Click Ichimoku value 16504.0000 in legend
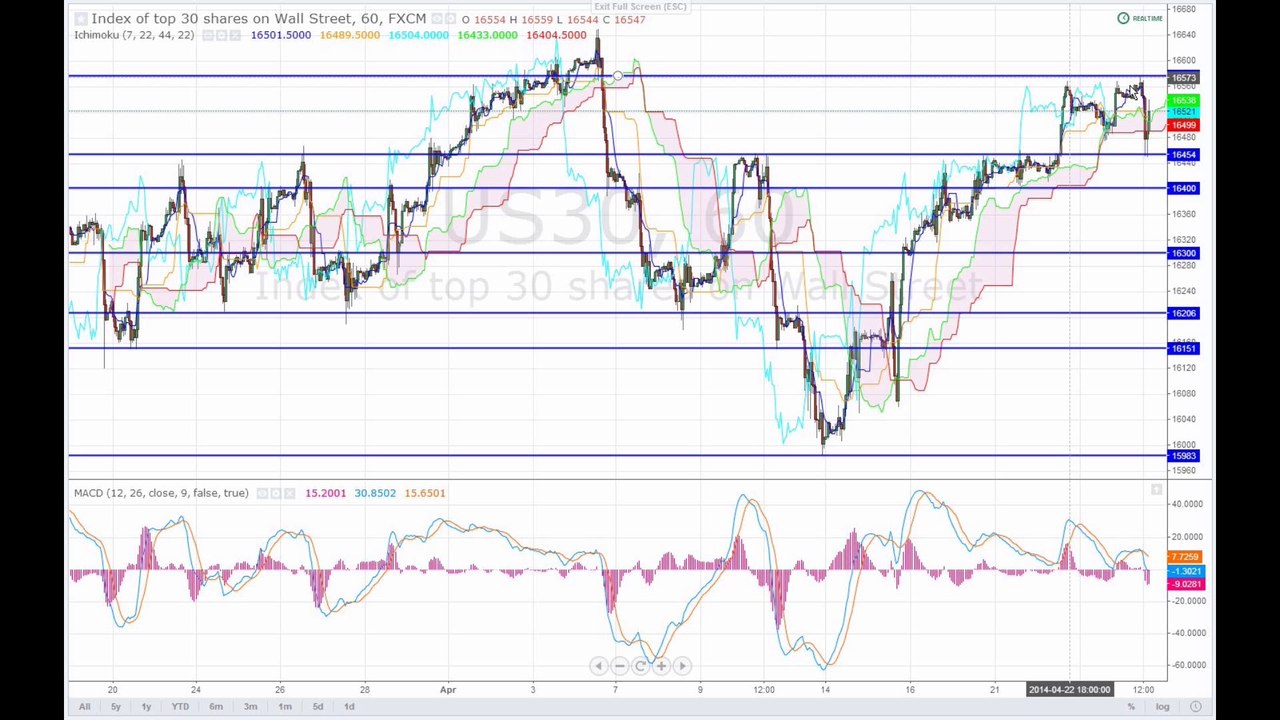The image size is (1280, 720). pos(419,36)
